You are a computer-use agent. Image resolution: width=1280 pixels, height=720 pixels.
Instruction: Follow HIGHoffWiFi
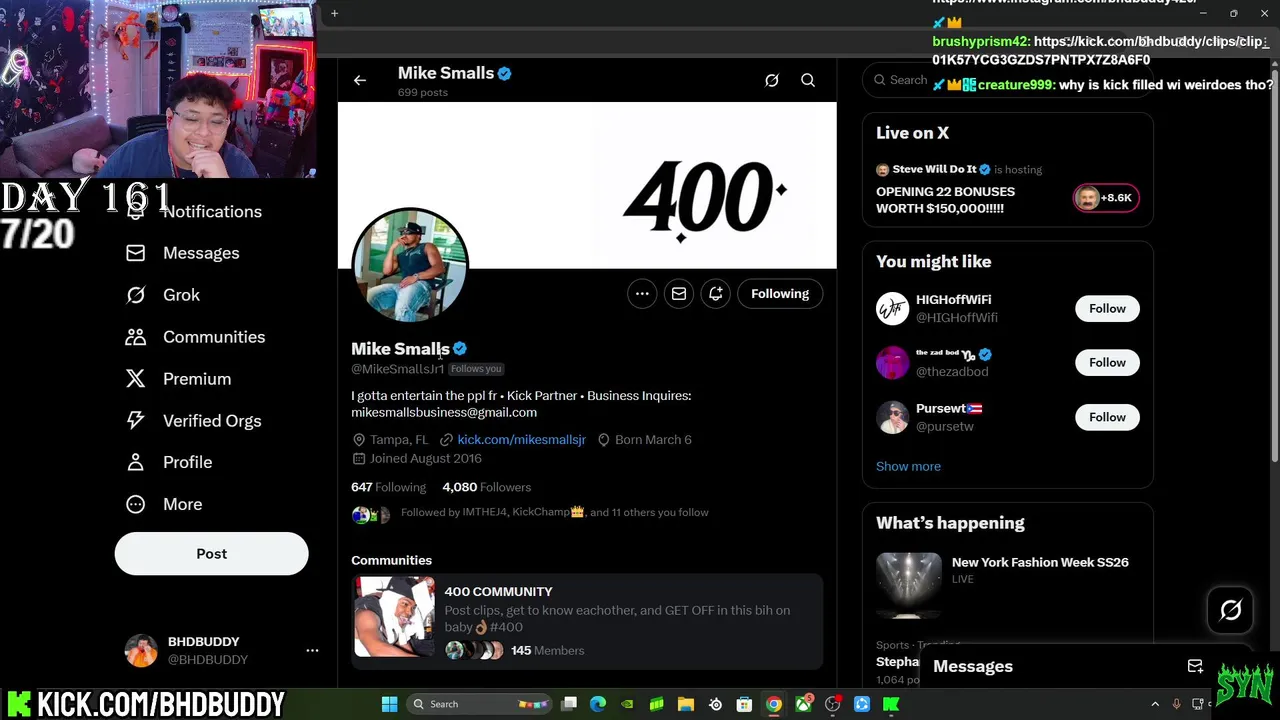click(x=1107, y=309)
